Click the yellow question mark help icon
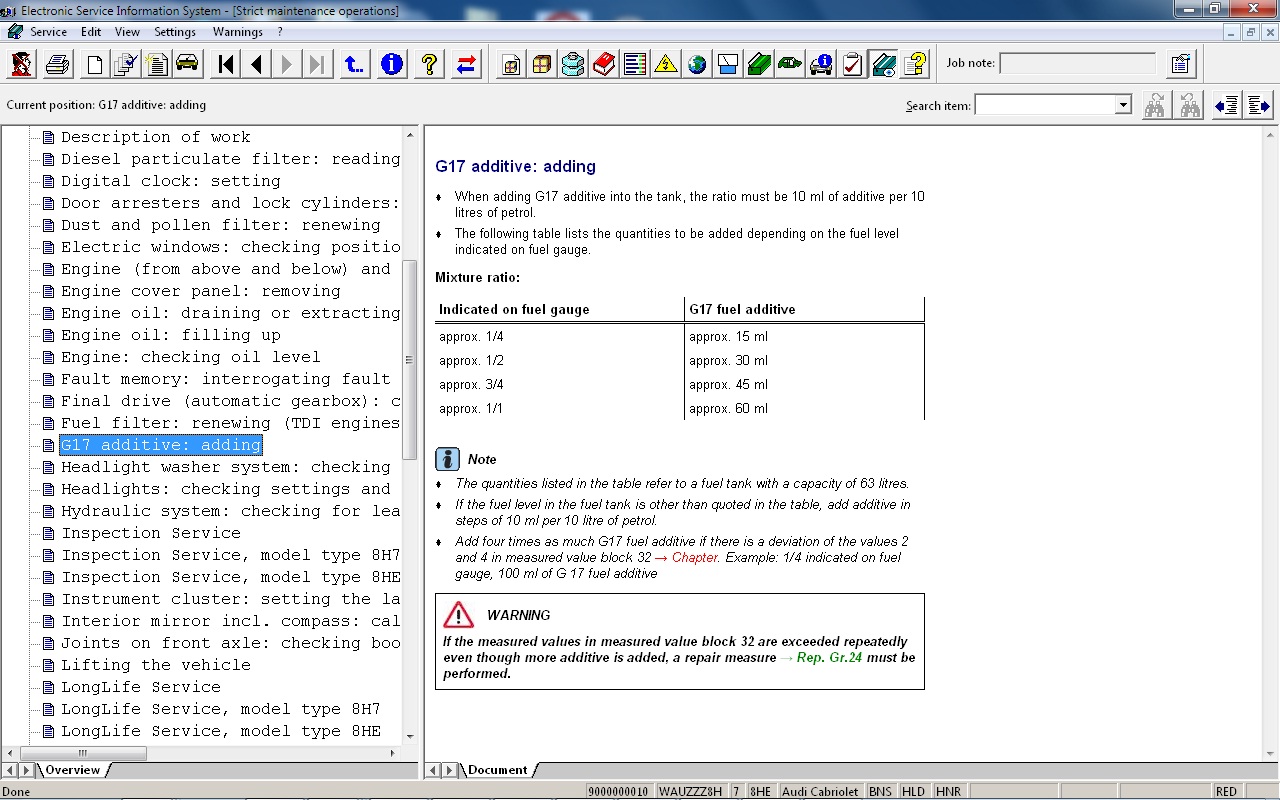 coord(429,65)
